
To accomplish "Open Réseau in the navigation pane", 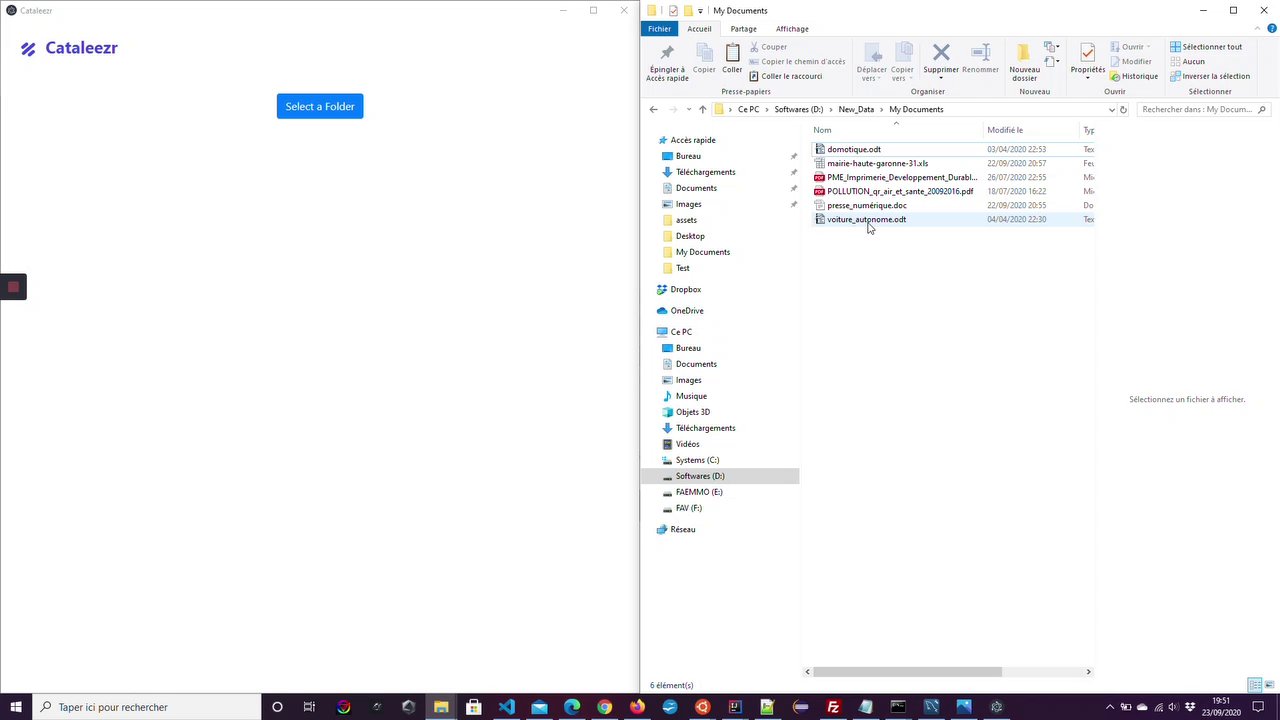I will tap(682, 530).
